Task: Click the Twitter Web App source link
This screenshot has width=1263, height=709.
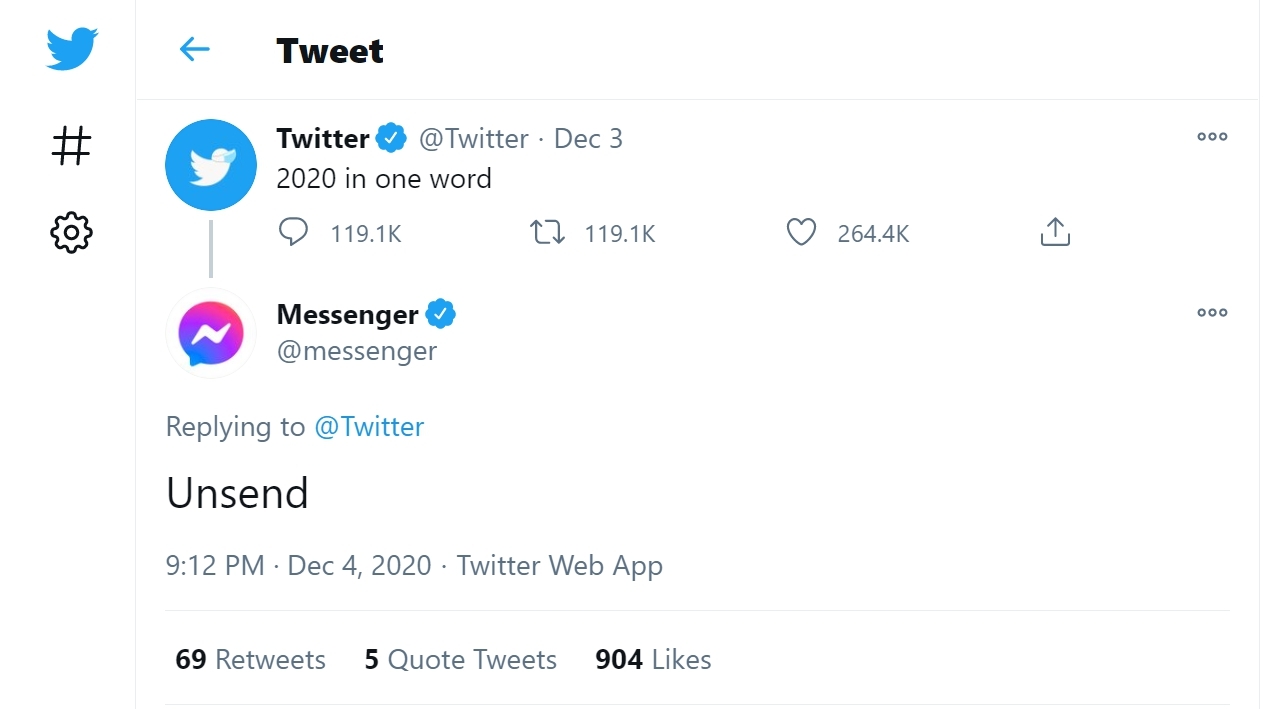Action: pyautogui.click(x=559, y=566)
